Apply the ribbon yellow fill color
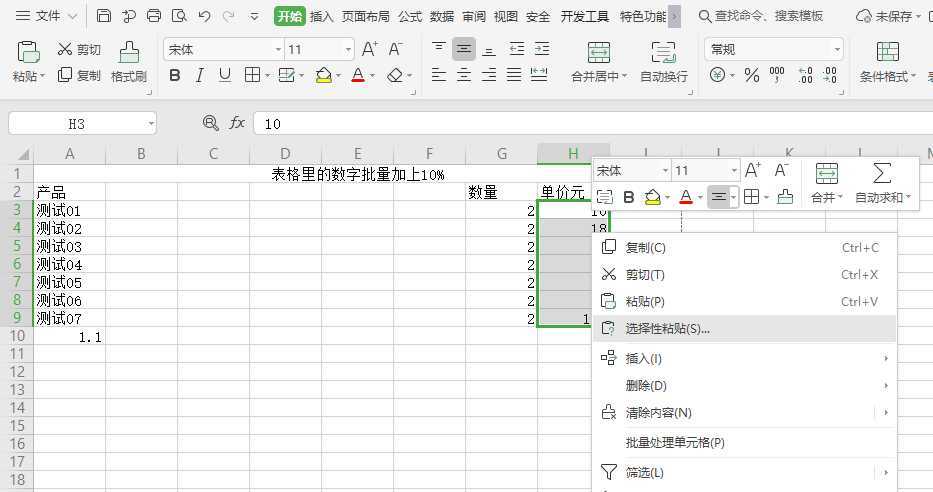The width and height of the screenshot is (933, 492). point(324,76)
